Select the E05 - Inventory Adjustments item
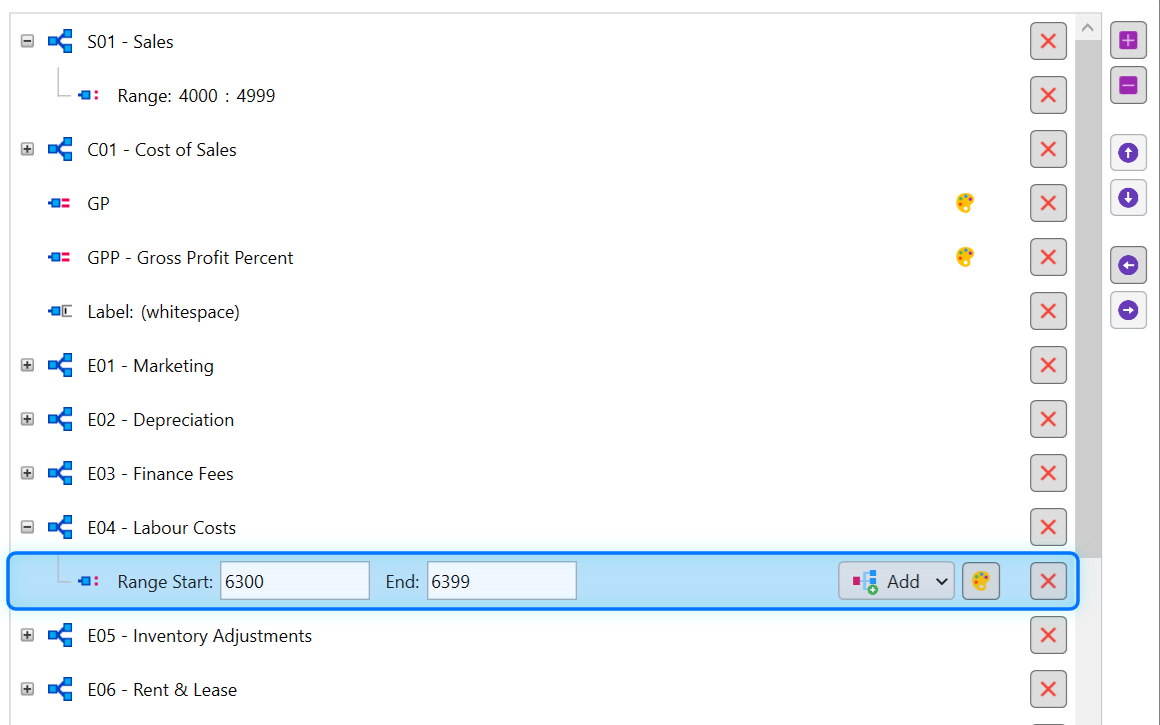 pos(200,636)
